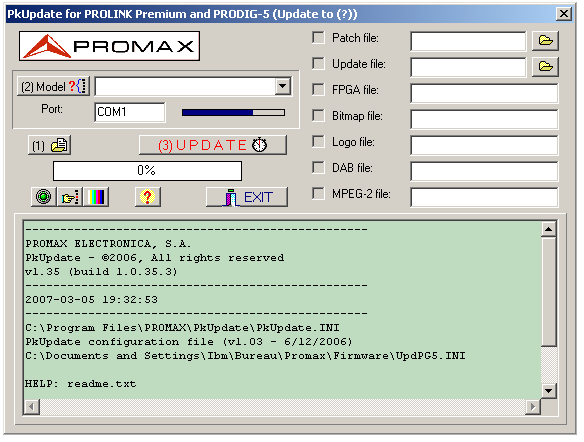Check the DAB file checkbox
The image size is (584, 442).
click(318, 168)
